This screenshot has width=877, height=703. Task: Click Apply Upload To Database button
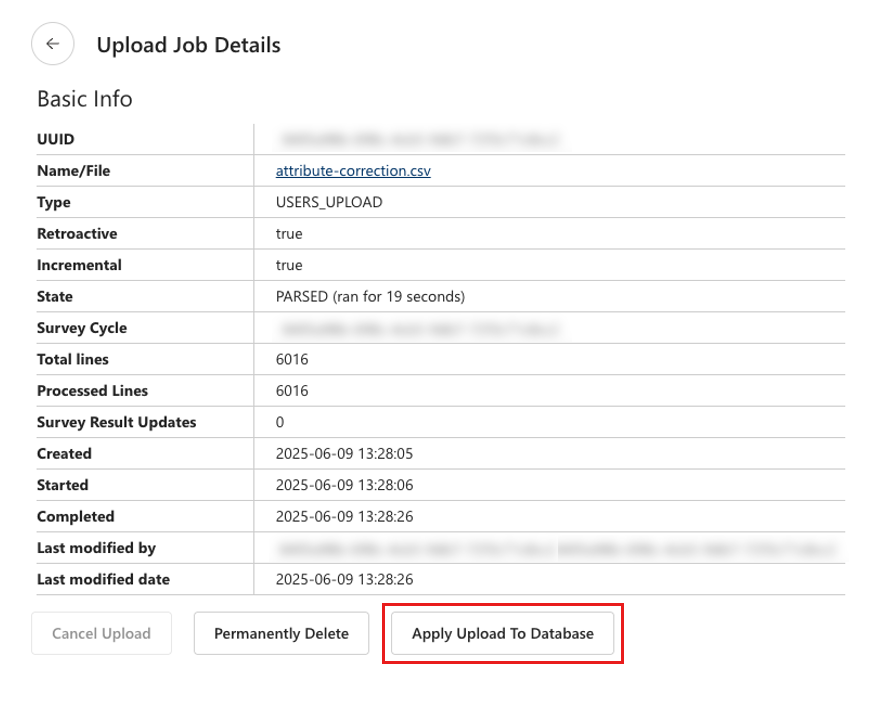[502, 633]
